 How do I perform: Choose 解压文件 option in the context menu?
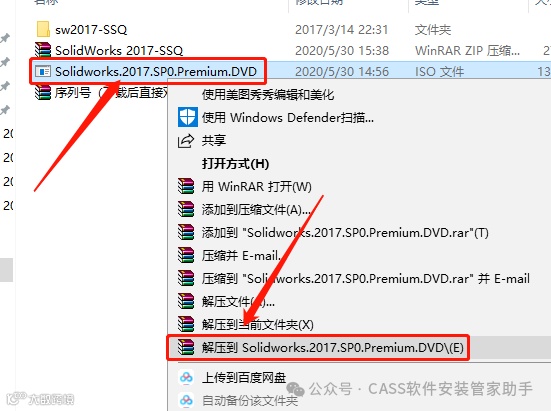(x=238, y=301)
